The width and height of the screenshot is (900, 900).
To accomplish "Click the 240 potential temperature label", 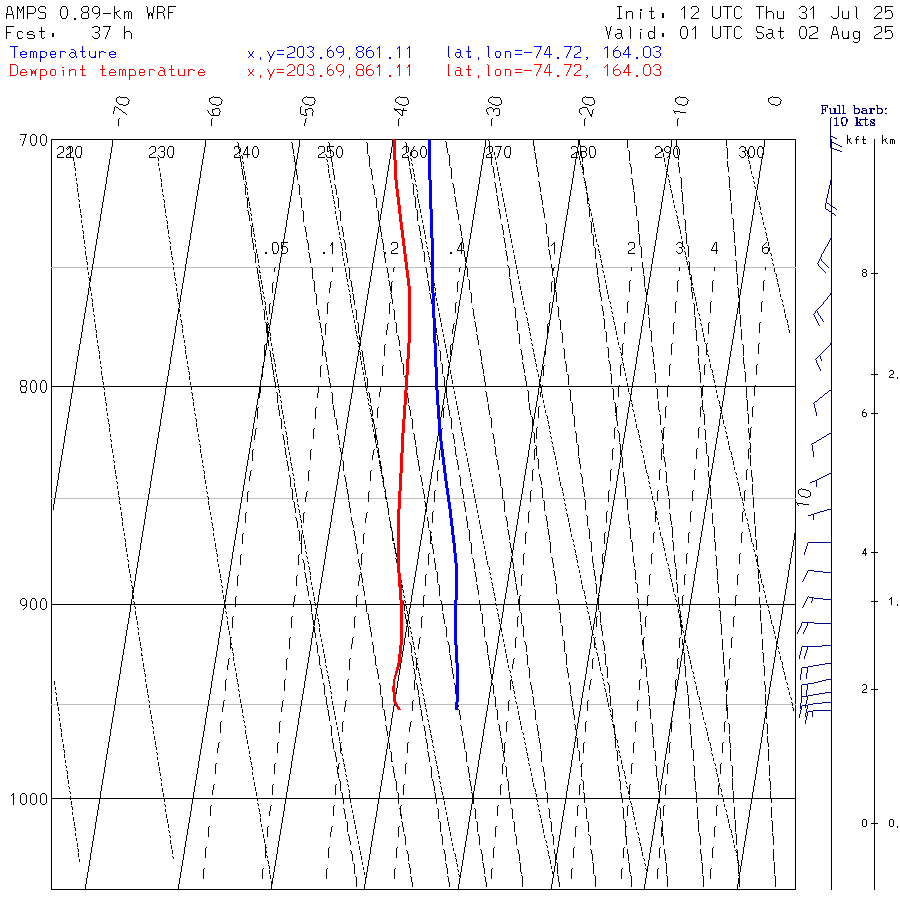I will (246, 153).
